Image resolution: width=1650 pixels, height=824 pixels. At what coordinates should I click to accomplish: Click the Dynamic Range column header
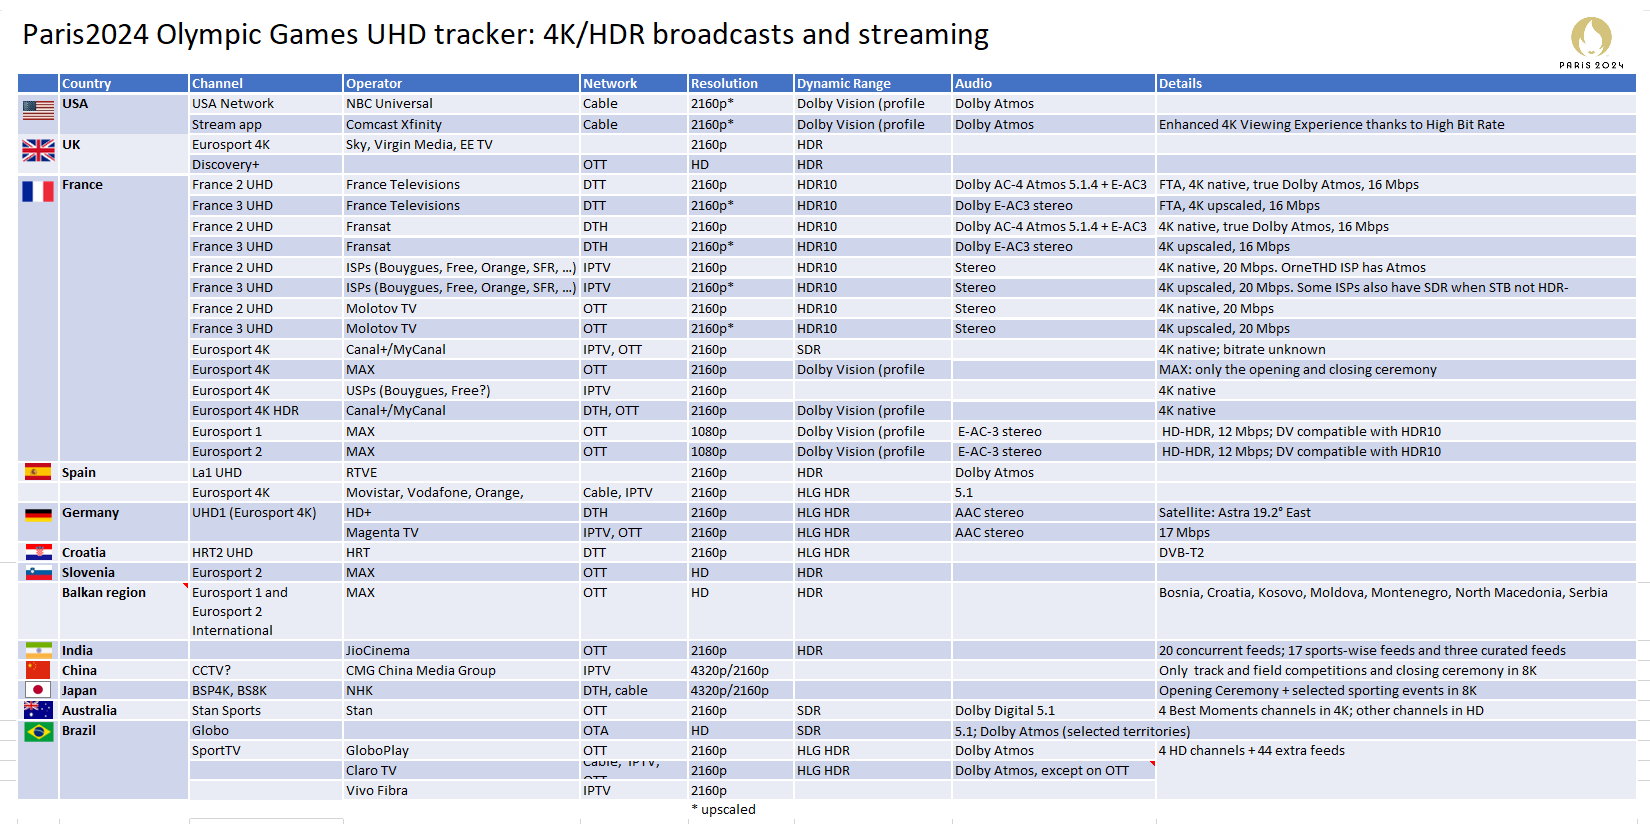pyautogui.click(x=873, y=84)
